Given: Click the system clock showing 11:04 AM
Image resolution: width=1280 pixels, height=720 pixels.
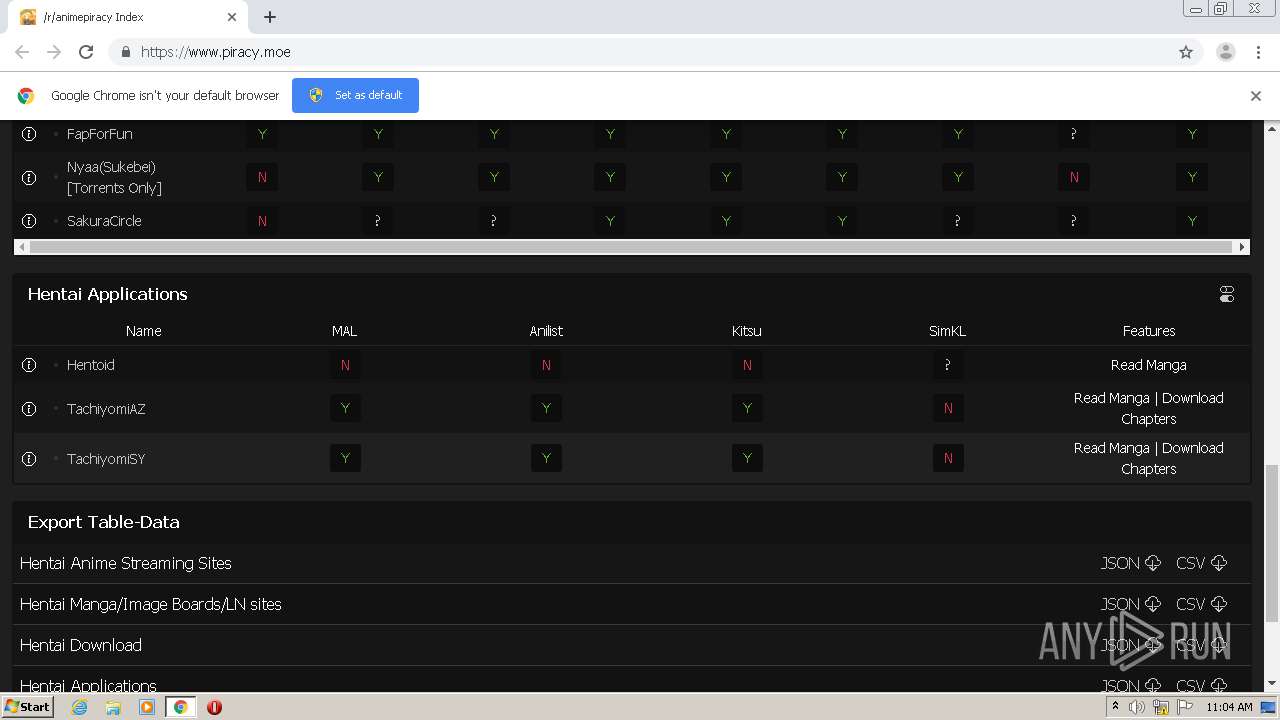Looking at the screenshot, I should click(1229, 707).
